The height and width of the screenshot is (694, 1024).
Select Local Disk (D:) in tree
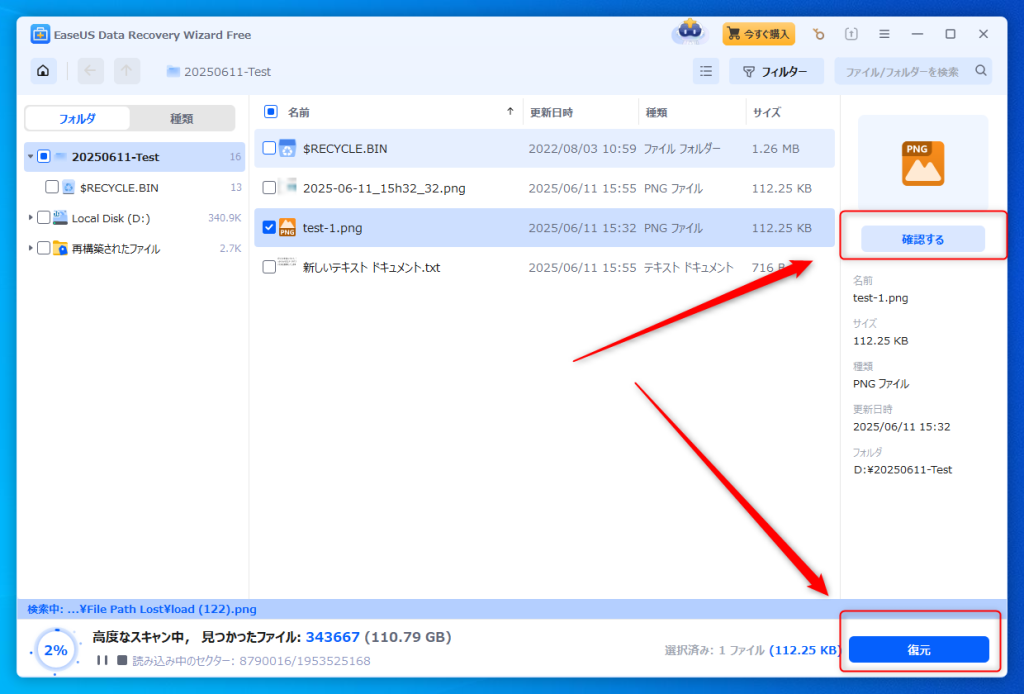click(x=111, y=218)
